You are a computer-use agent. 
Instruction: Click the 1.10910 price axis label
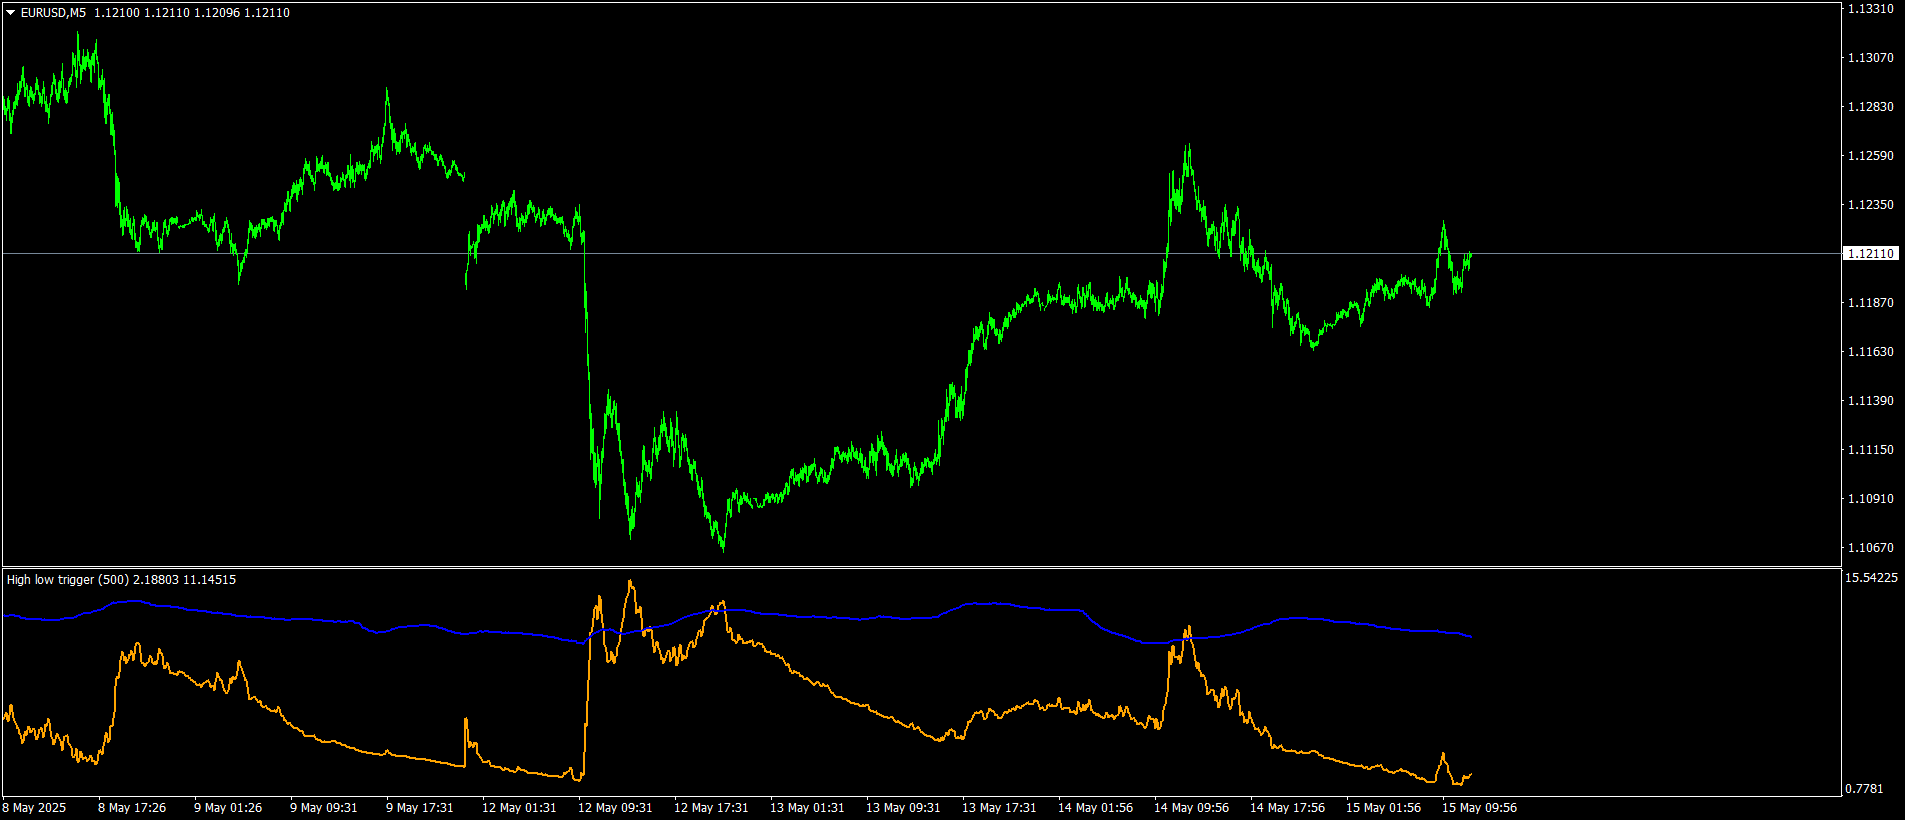[1870, 499]
